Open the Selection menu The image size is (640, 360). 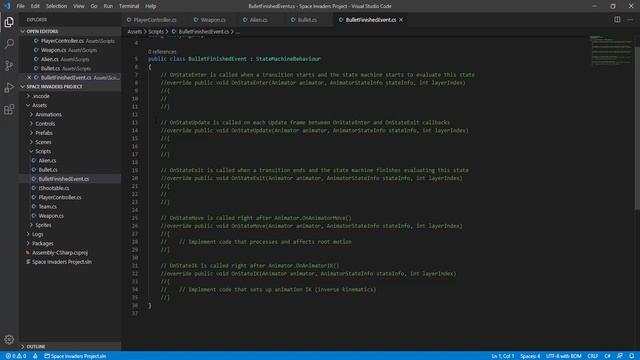(56, 6)
